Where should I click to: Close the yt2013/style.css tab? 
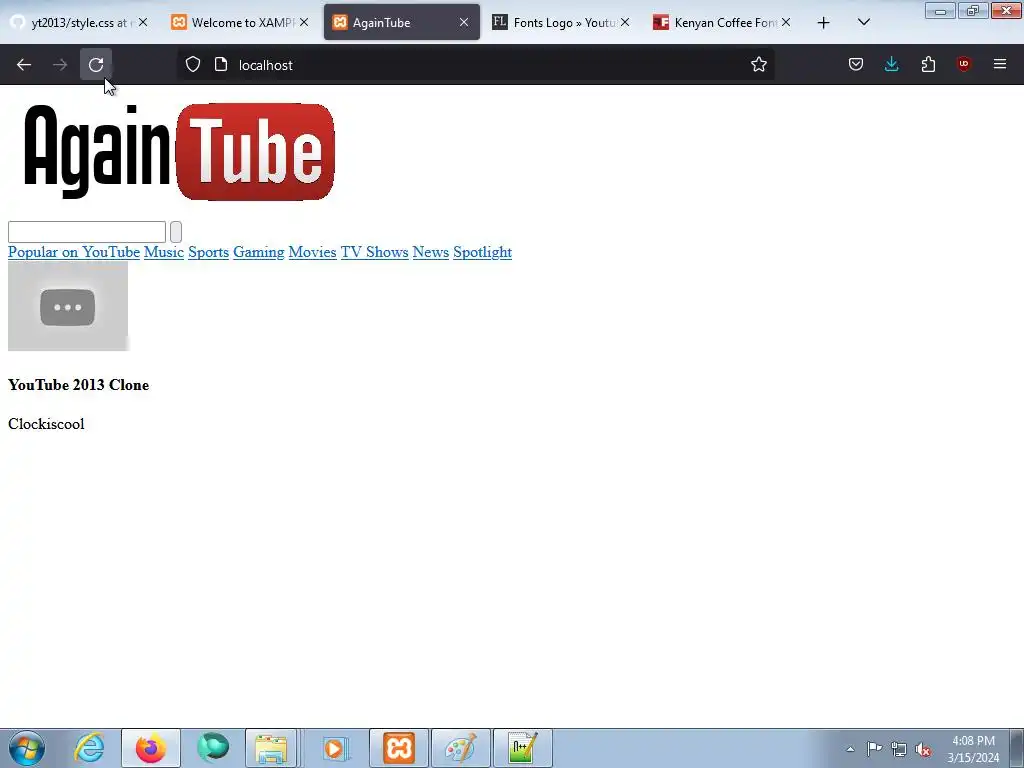[143, 23]
